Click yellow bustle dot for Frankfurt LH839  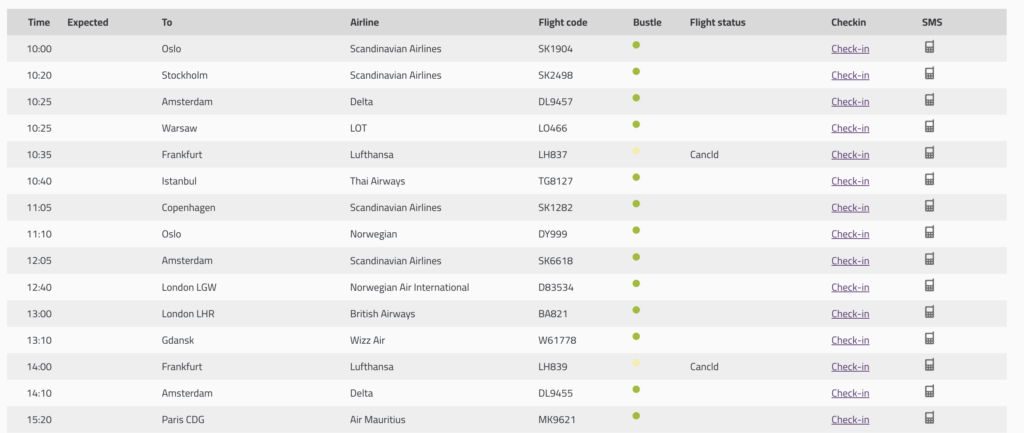pos(636,363)
